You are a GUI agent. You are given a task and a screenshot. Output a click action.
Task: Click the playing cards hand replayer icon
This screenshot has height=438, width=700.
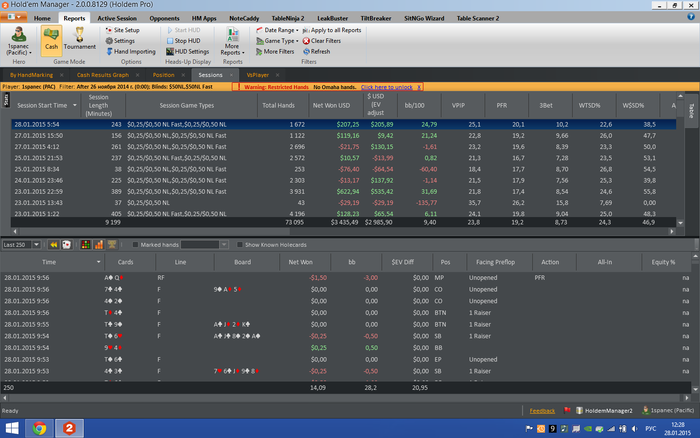point(67,245)
